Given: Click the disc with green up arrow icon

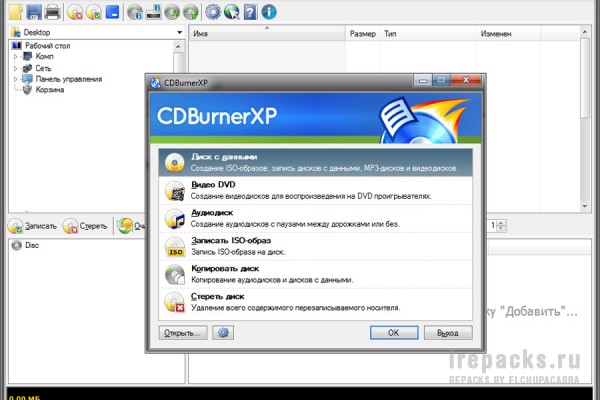Looking at the screenshot, I should (x=191, y=12).
